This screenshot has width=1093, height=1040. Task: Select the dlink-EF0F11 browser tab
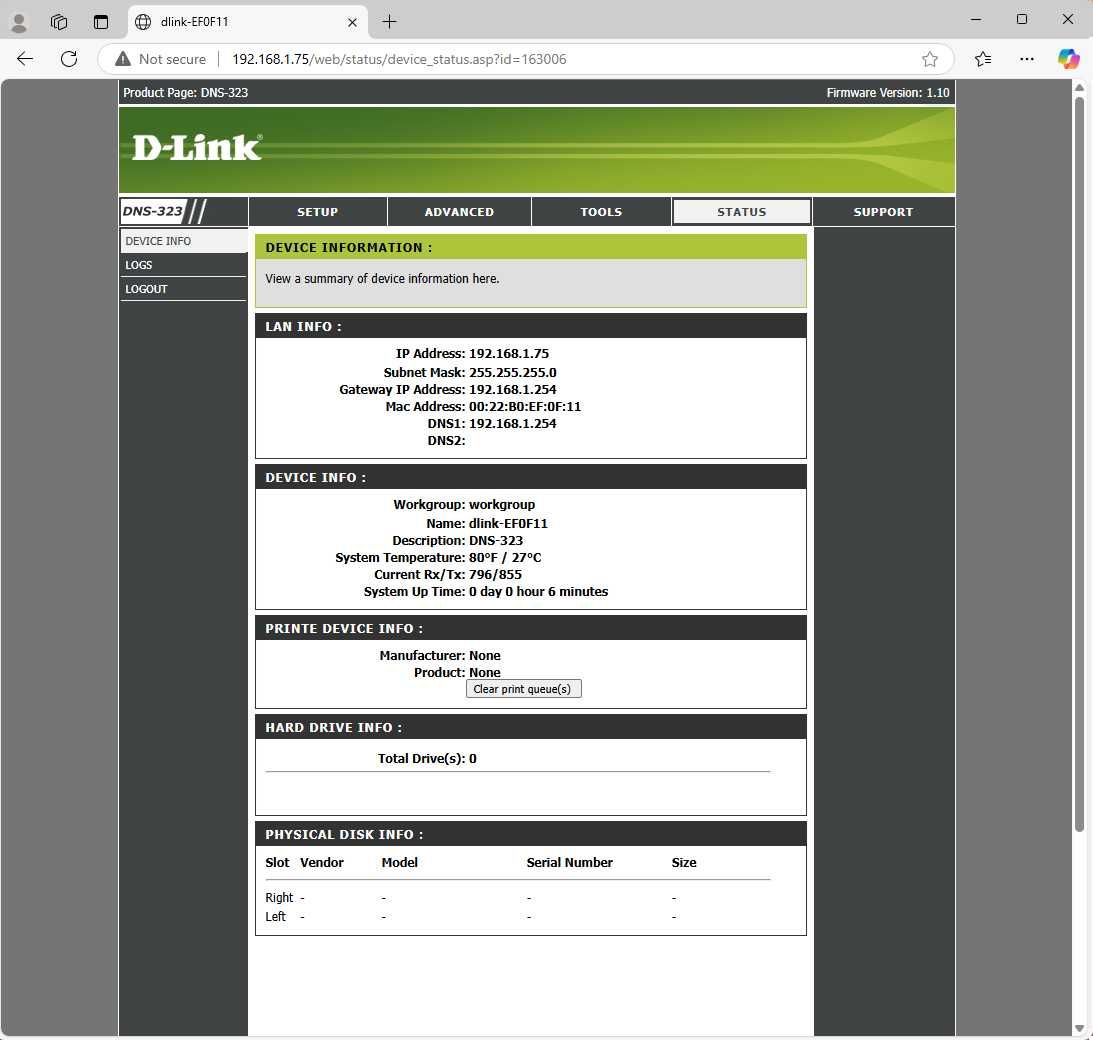point(247,22)
